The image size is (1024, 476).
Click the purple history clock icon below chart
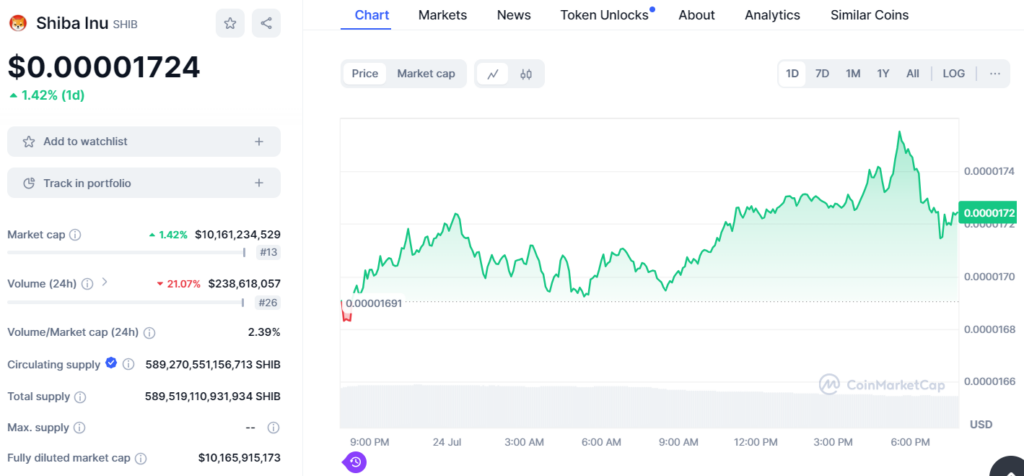pyautogui.click(x=355, y=462)
